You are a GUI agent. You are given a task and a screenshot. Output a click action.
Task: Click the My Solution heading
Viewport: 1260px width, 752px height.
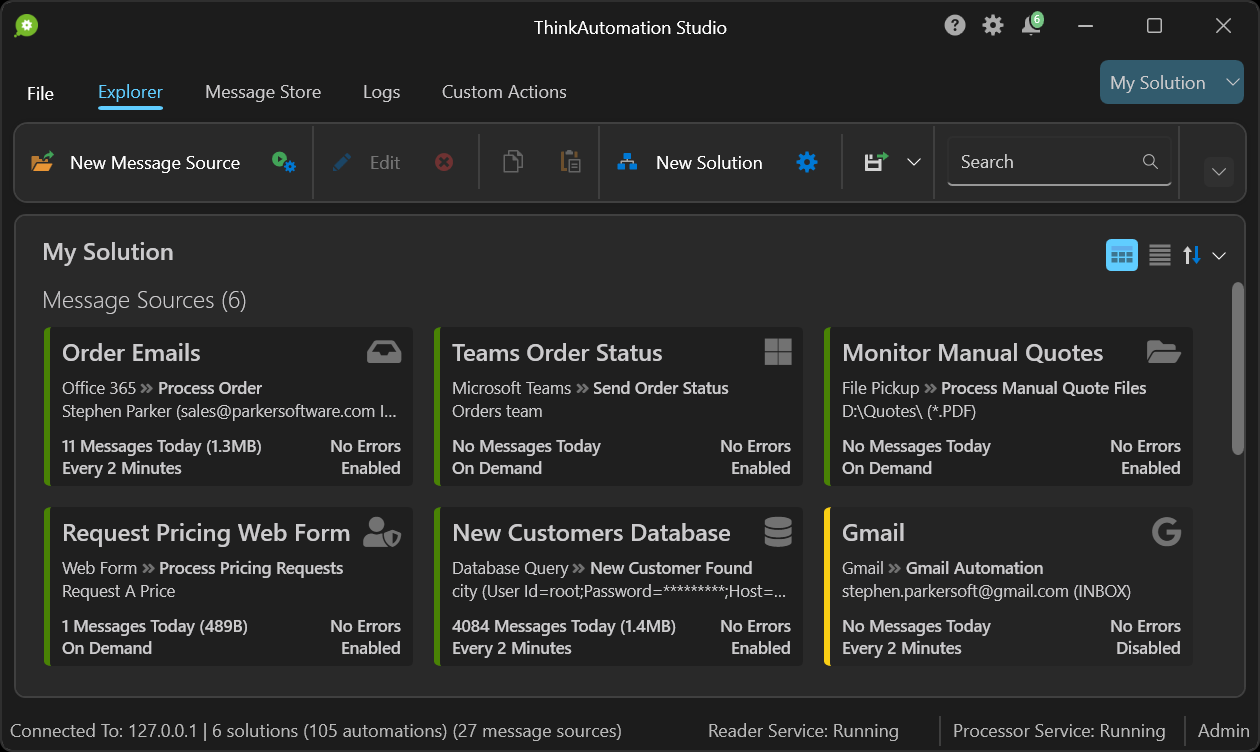108,252
